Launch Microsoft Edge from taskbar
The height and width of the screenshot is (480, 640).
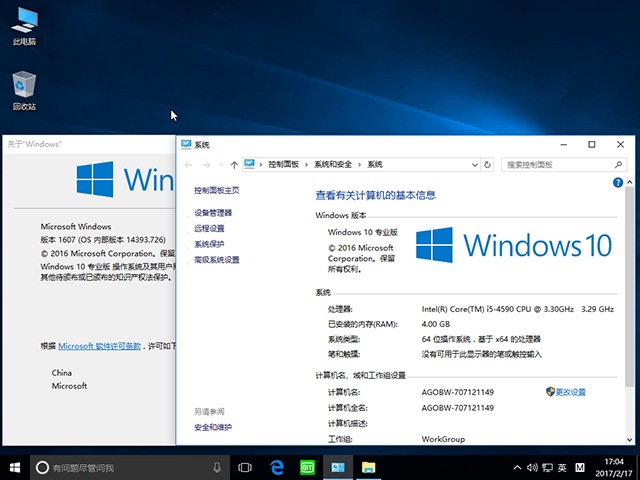click(x=277, y=467)
